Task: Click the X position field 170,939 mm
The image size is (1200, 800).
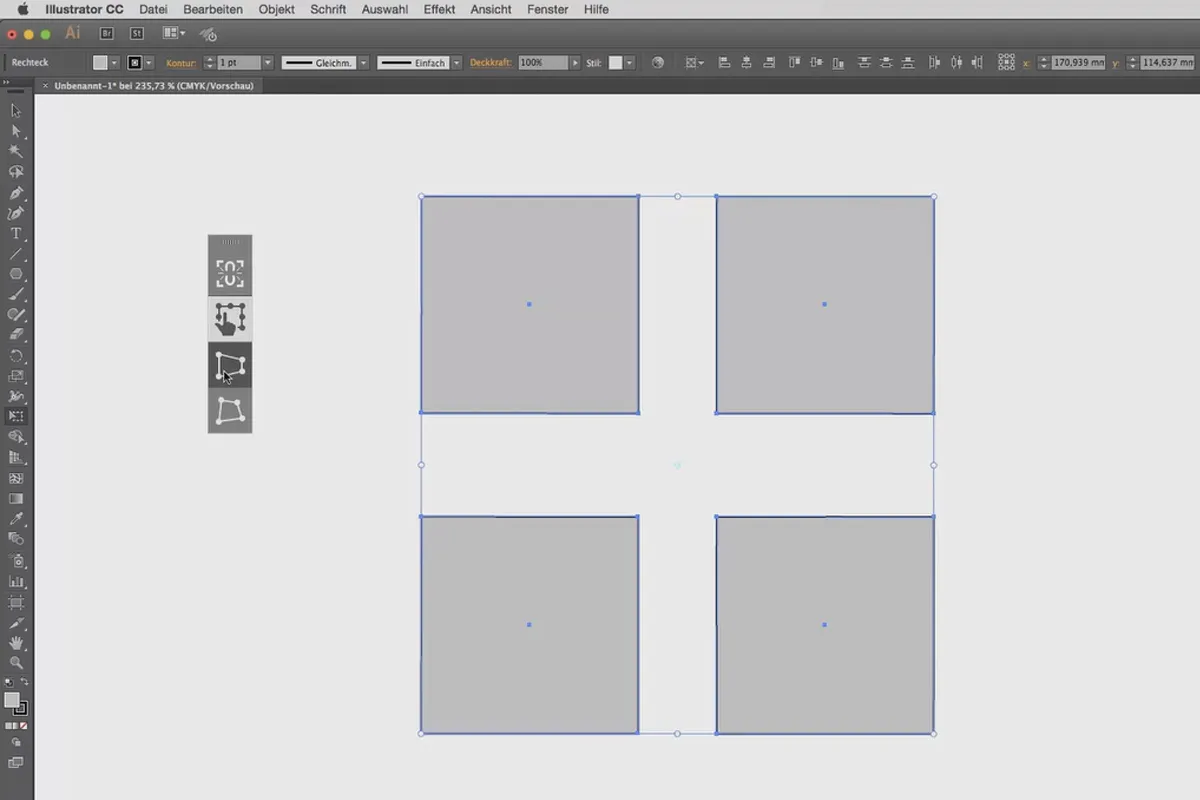Action: [1078, 62]
